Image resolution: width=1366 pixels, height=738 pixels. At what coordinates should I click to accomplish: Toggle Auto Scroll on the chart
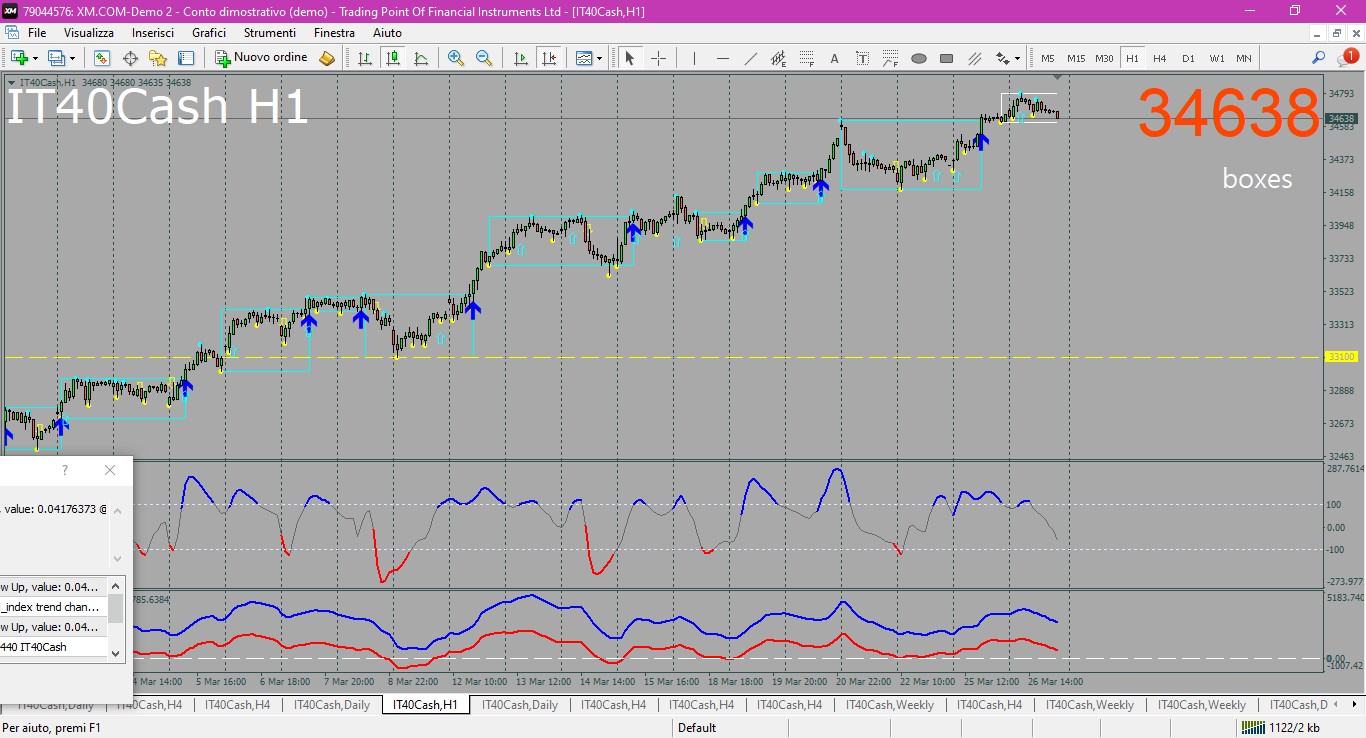coord(520,58)
